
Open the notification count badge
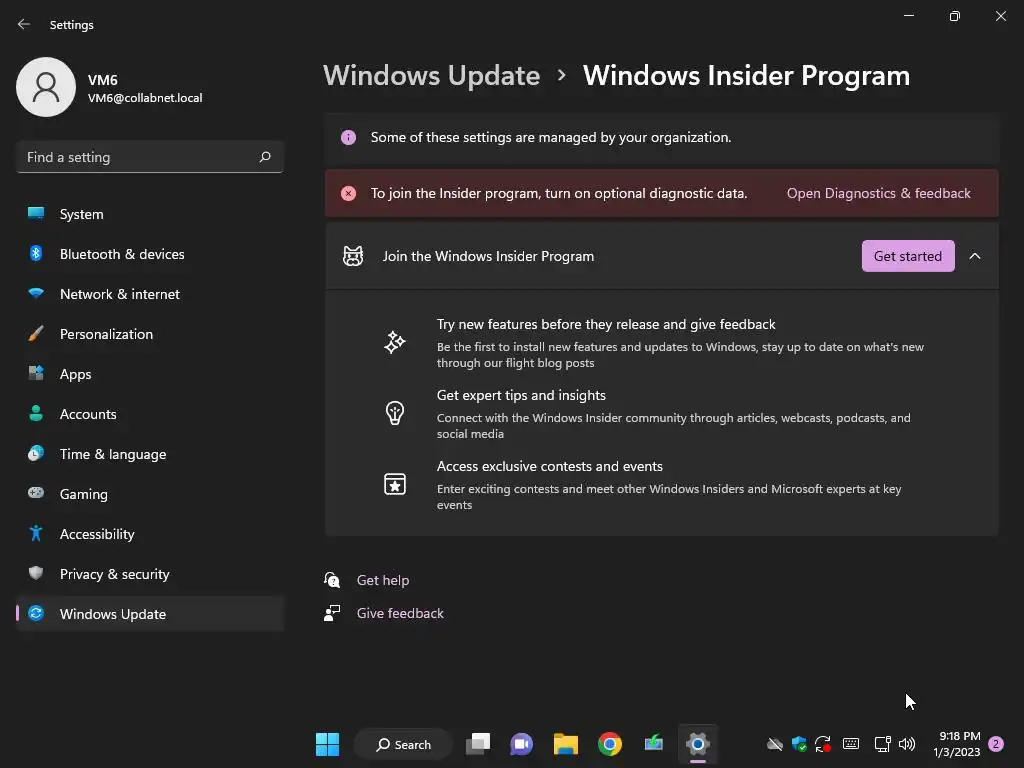[996, 744]
